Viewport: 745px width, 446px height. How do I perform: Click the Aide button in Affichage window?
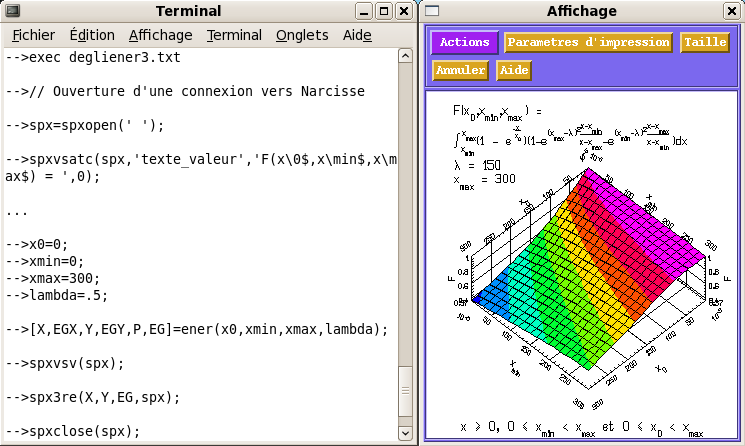click(514, 71)
